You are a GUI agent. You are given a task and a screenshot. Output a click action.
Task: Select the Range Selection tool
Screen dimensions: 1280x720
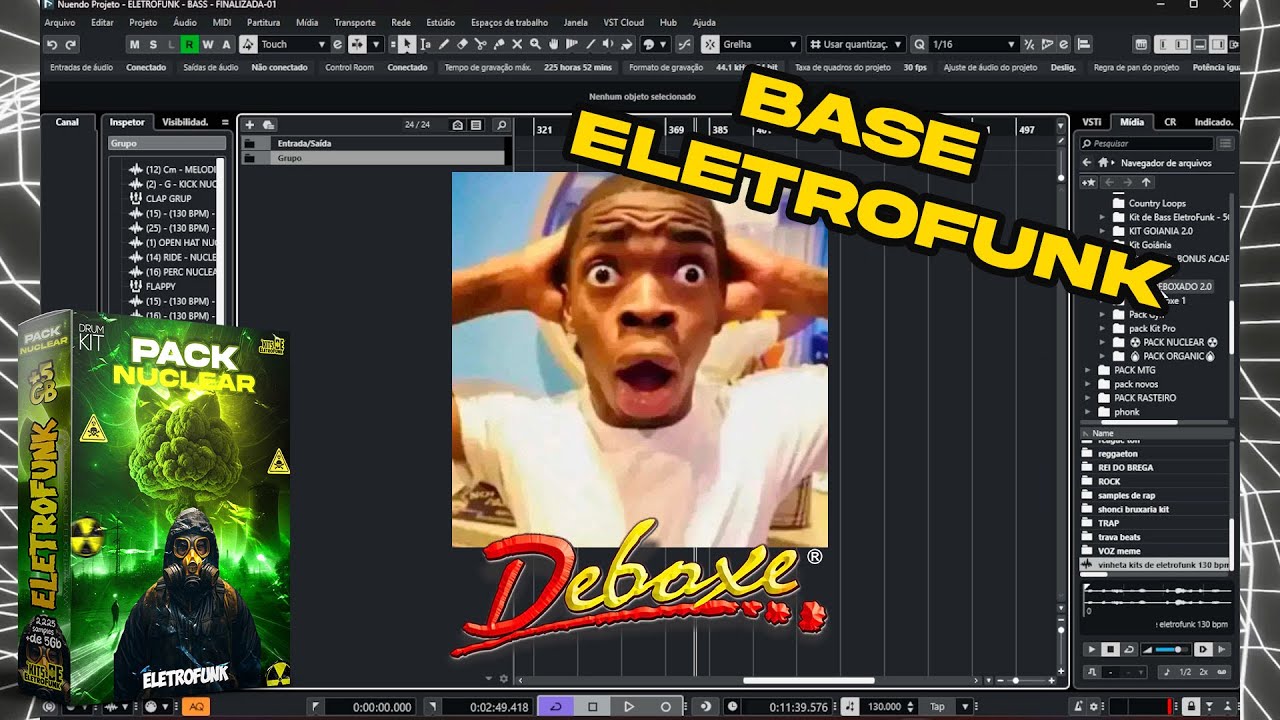[426, 44]
